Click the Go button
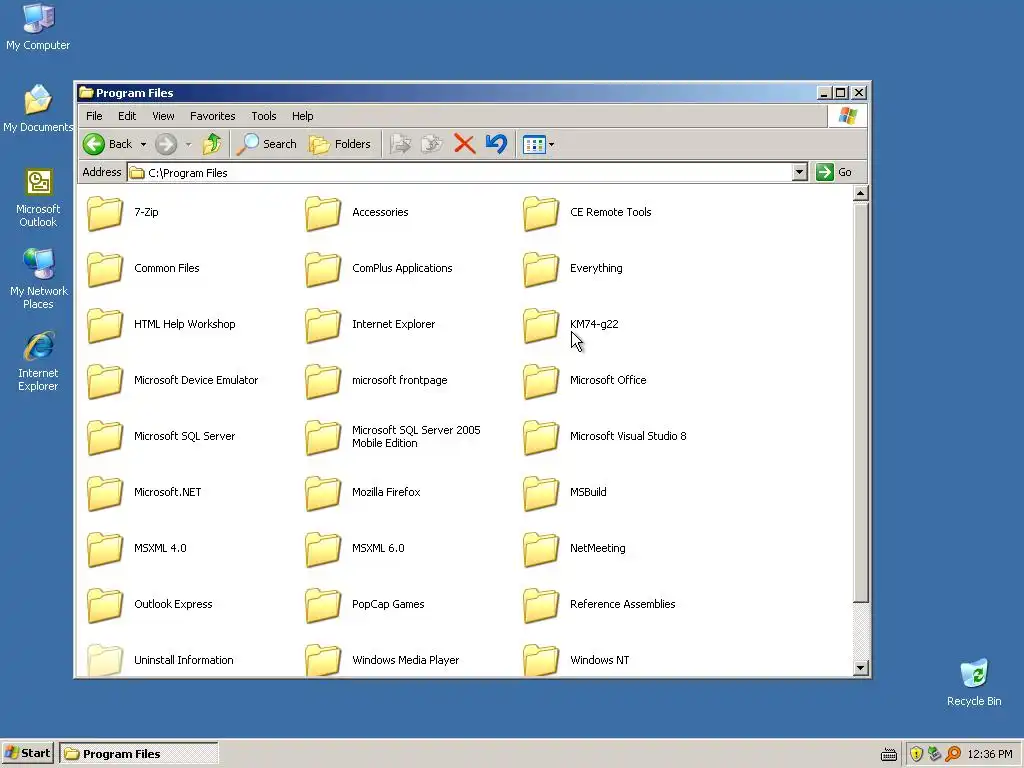Viewport: 1024px width, 768px height. point(835,172)
